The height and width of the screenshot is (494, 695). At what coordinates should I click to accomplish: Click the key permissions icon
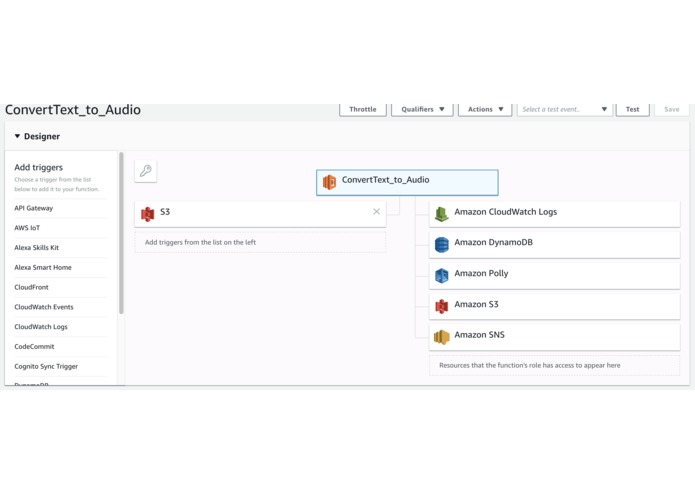145,171
